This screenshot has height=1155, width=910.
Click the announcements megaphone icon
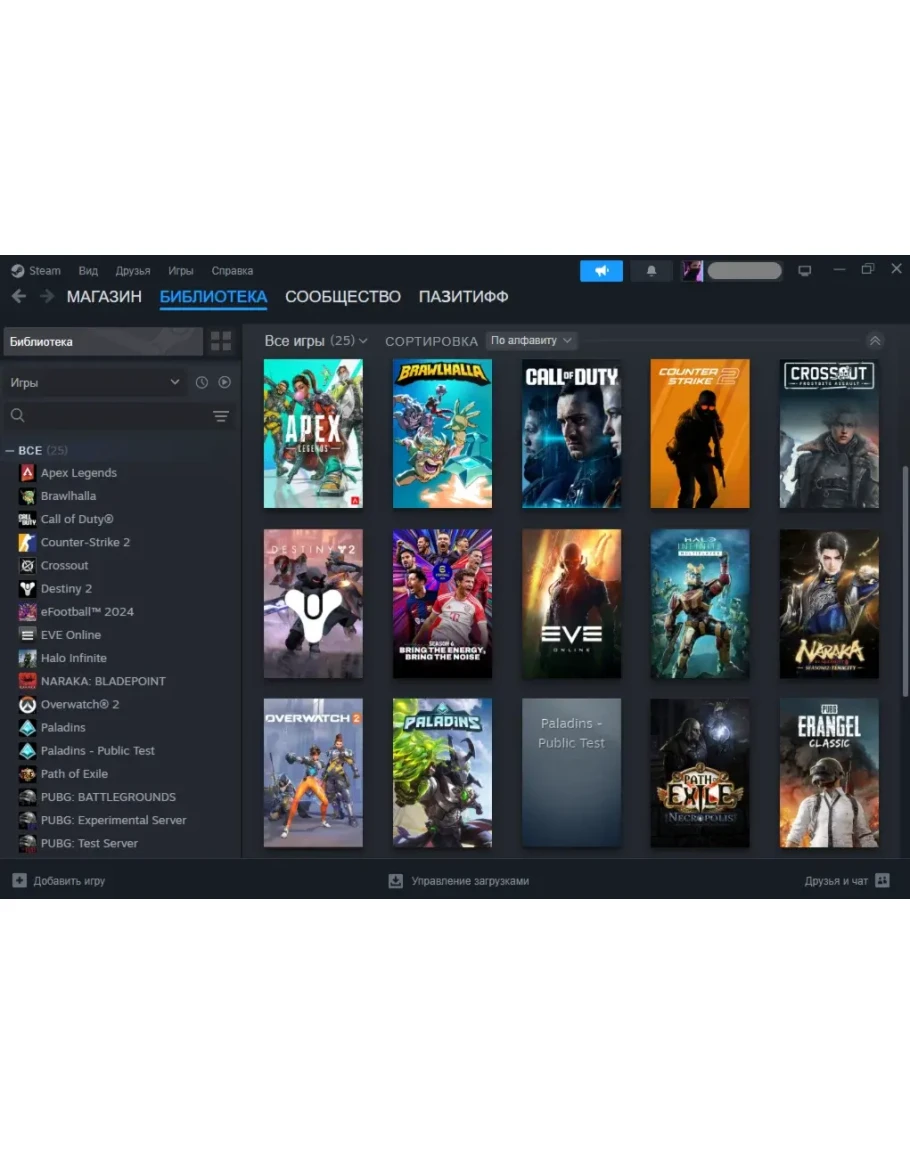(x=601, y=271)
